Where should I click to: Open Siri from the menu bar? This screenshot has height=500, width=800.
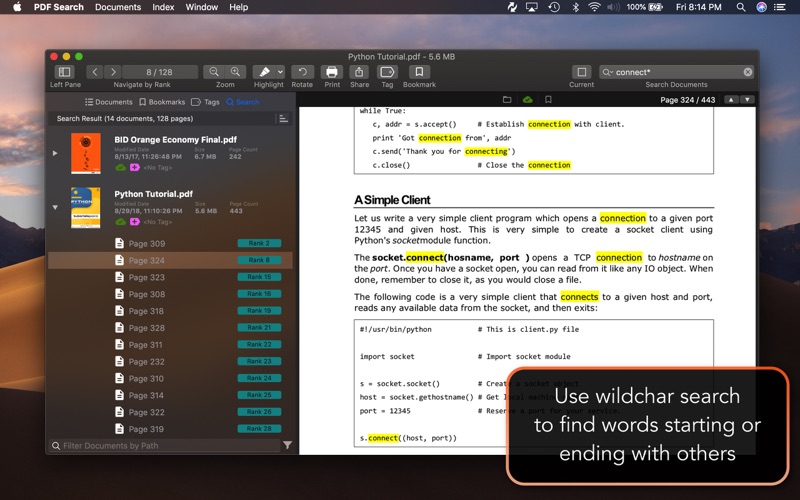(761, 7)
